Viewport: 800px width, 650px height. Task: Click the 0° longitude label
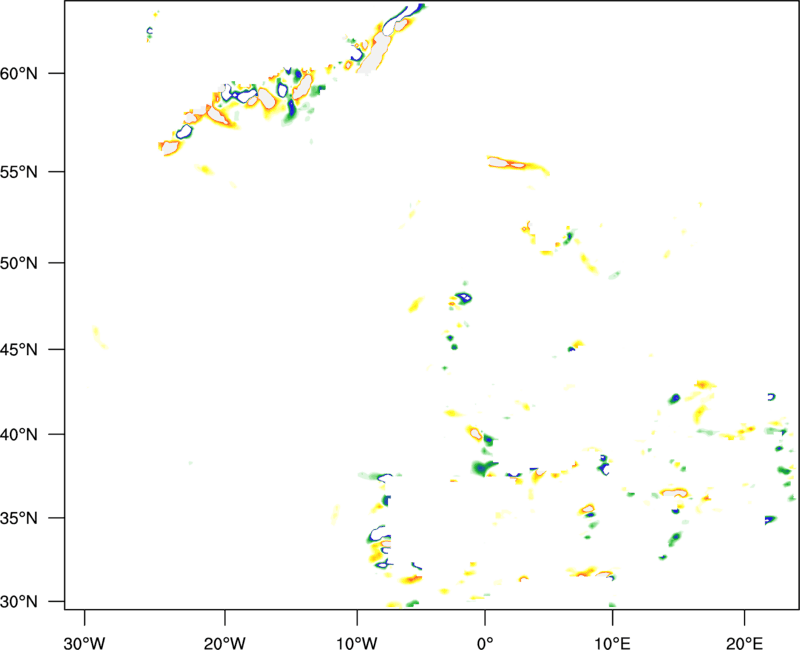[485, 643]
